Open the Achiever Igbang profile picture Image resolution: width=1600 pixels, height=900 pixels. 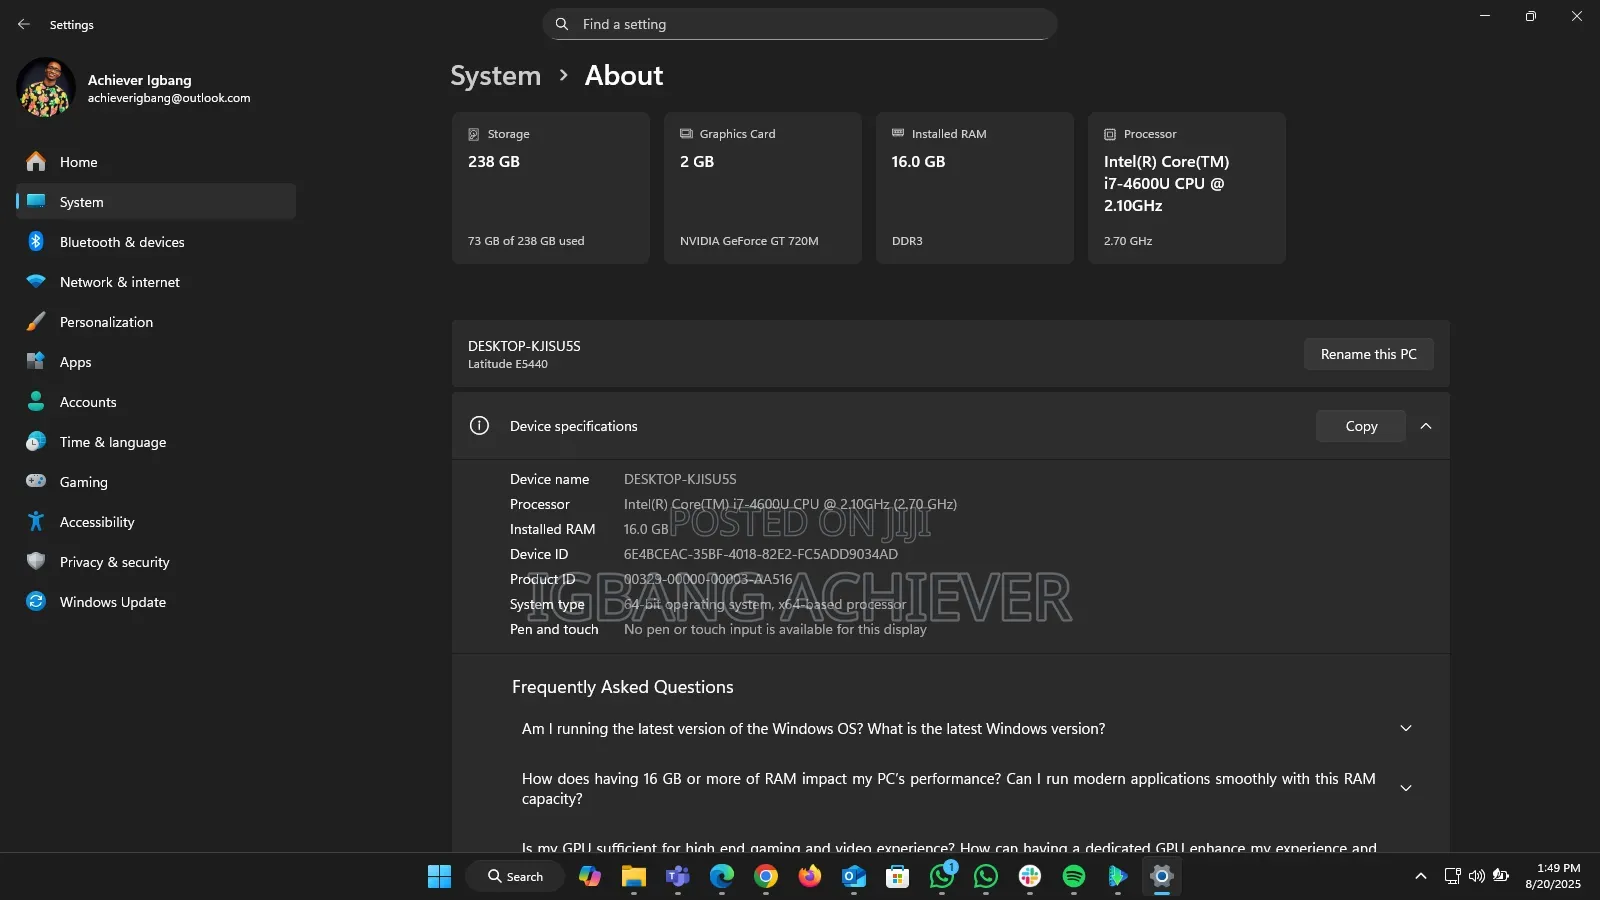tap(46, 88)
